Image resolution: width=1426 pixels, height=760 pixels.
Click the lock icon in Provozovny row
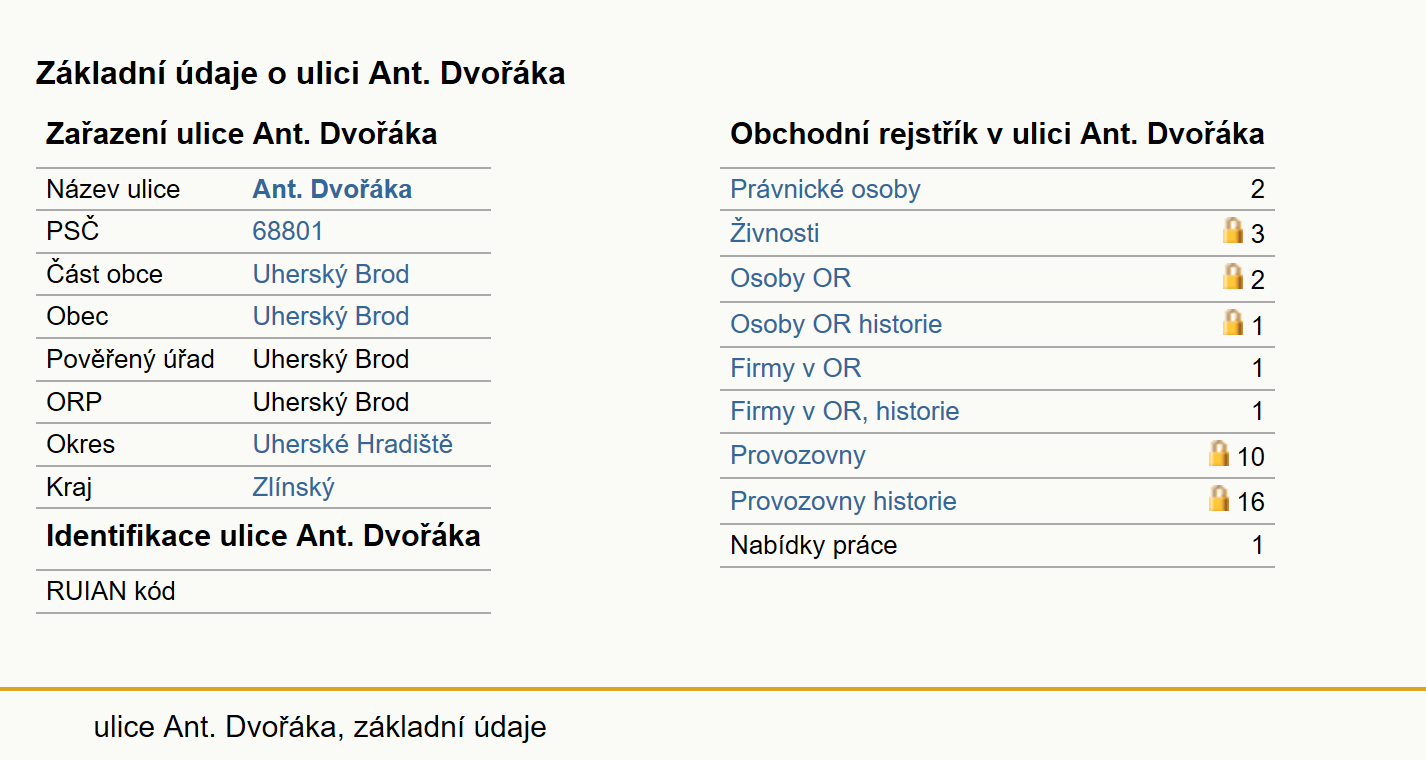[x=1219, y=453]
